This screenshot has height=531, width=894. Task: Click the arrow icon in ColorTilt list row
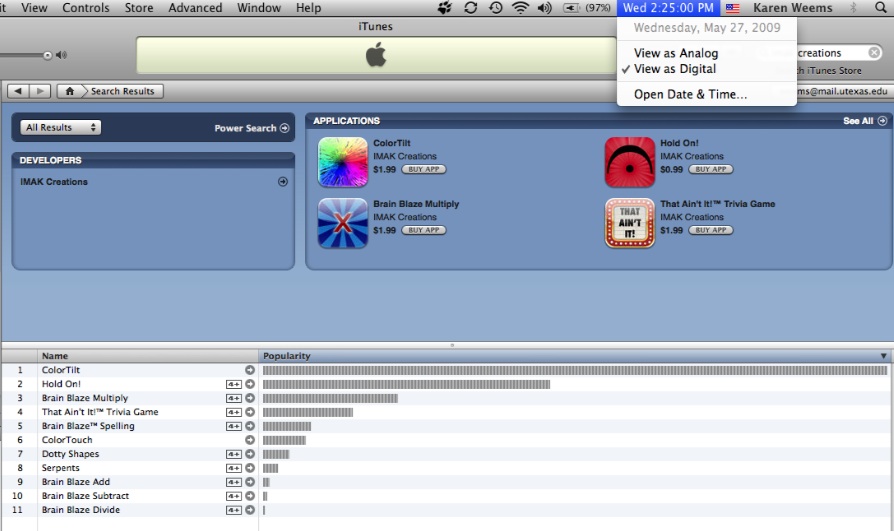250,370
